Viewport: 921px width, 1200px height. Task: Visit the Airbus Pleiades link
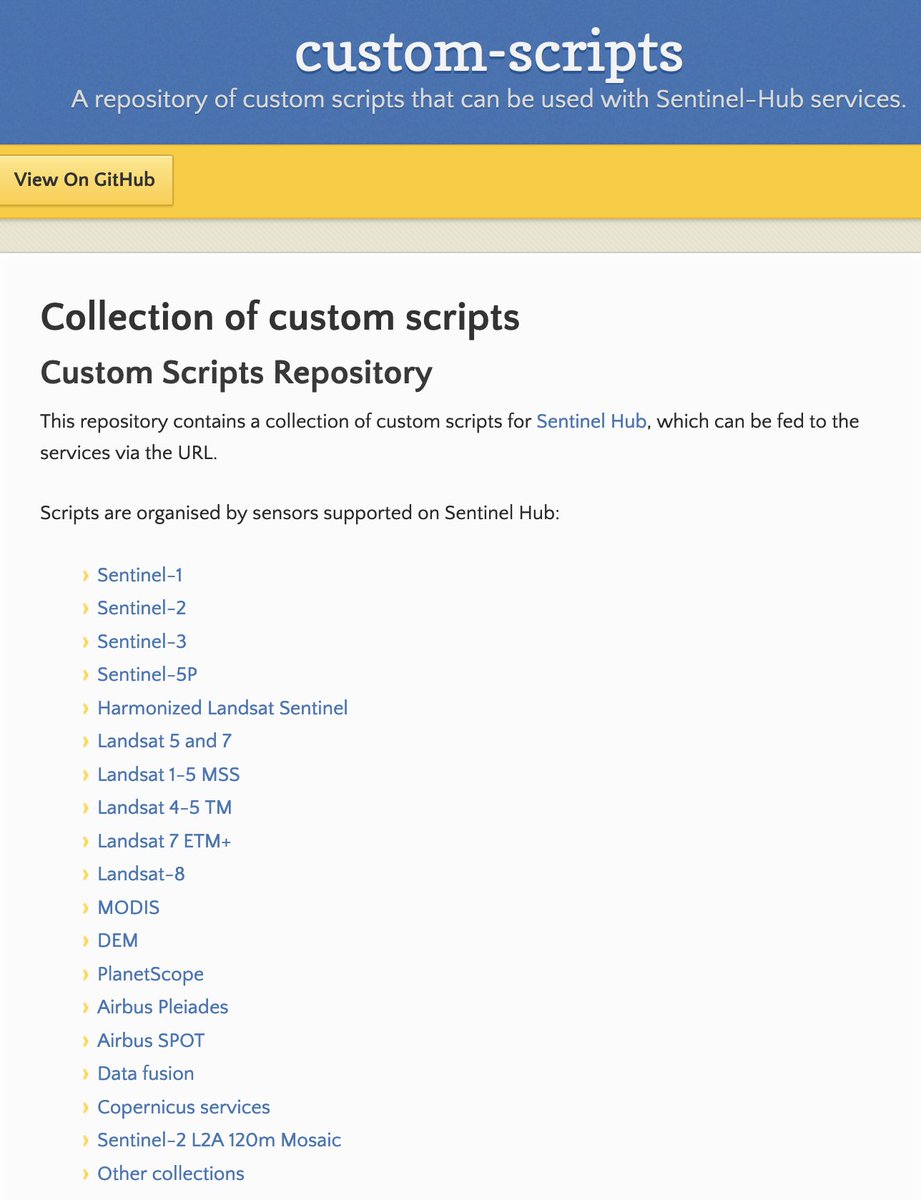162,1007
